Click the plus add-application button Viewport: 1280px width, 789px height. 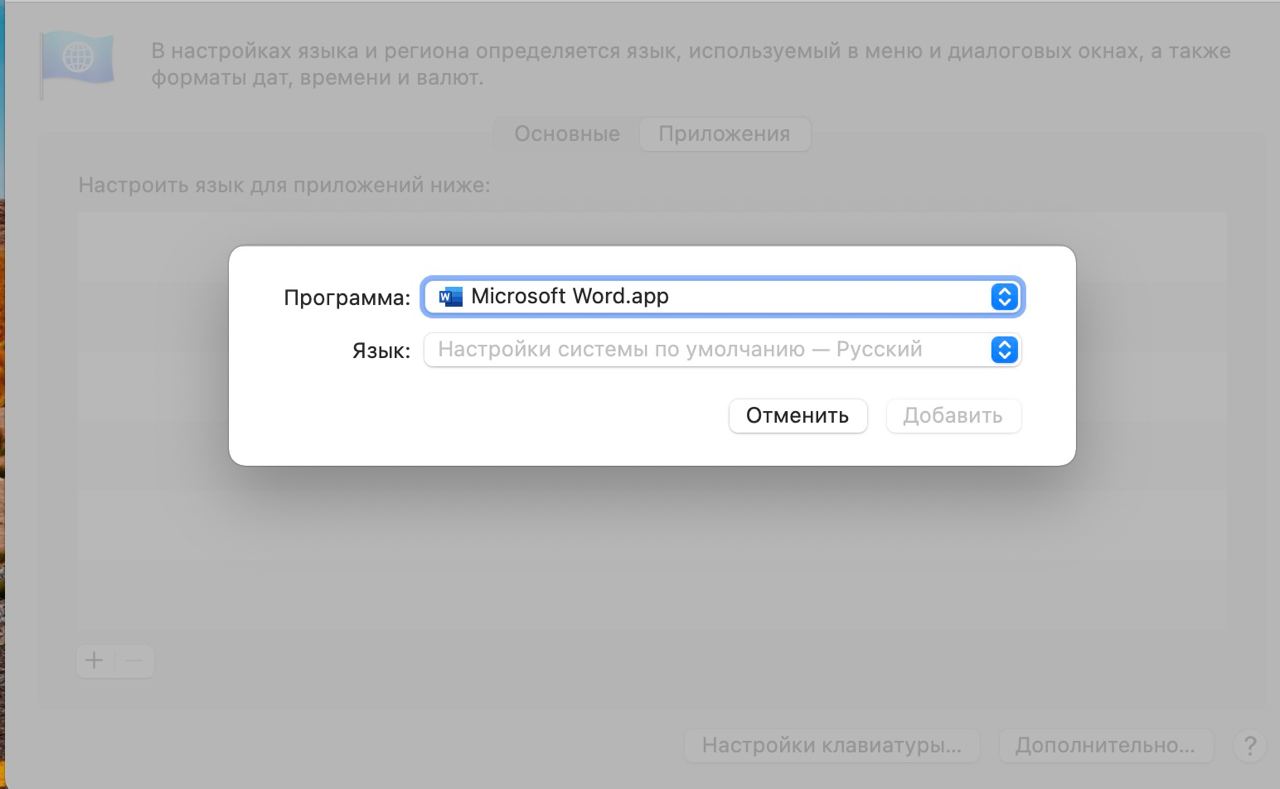94,660
